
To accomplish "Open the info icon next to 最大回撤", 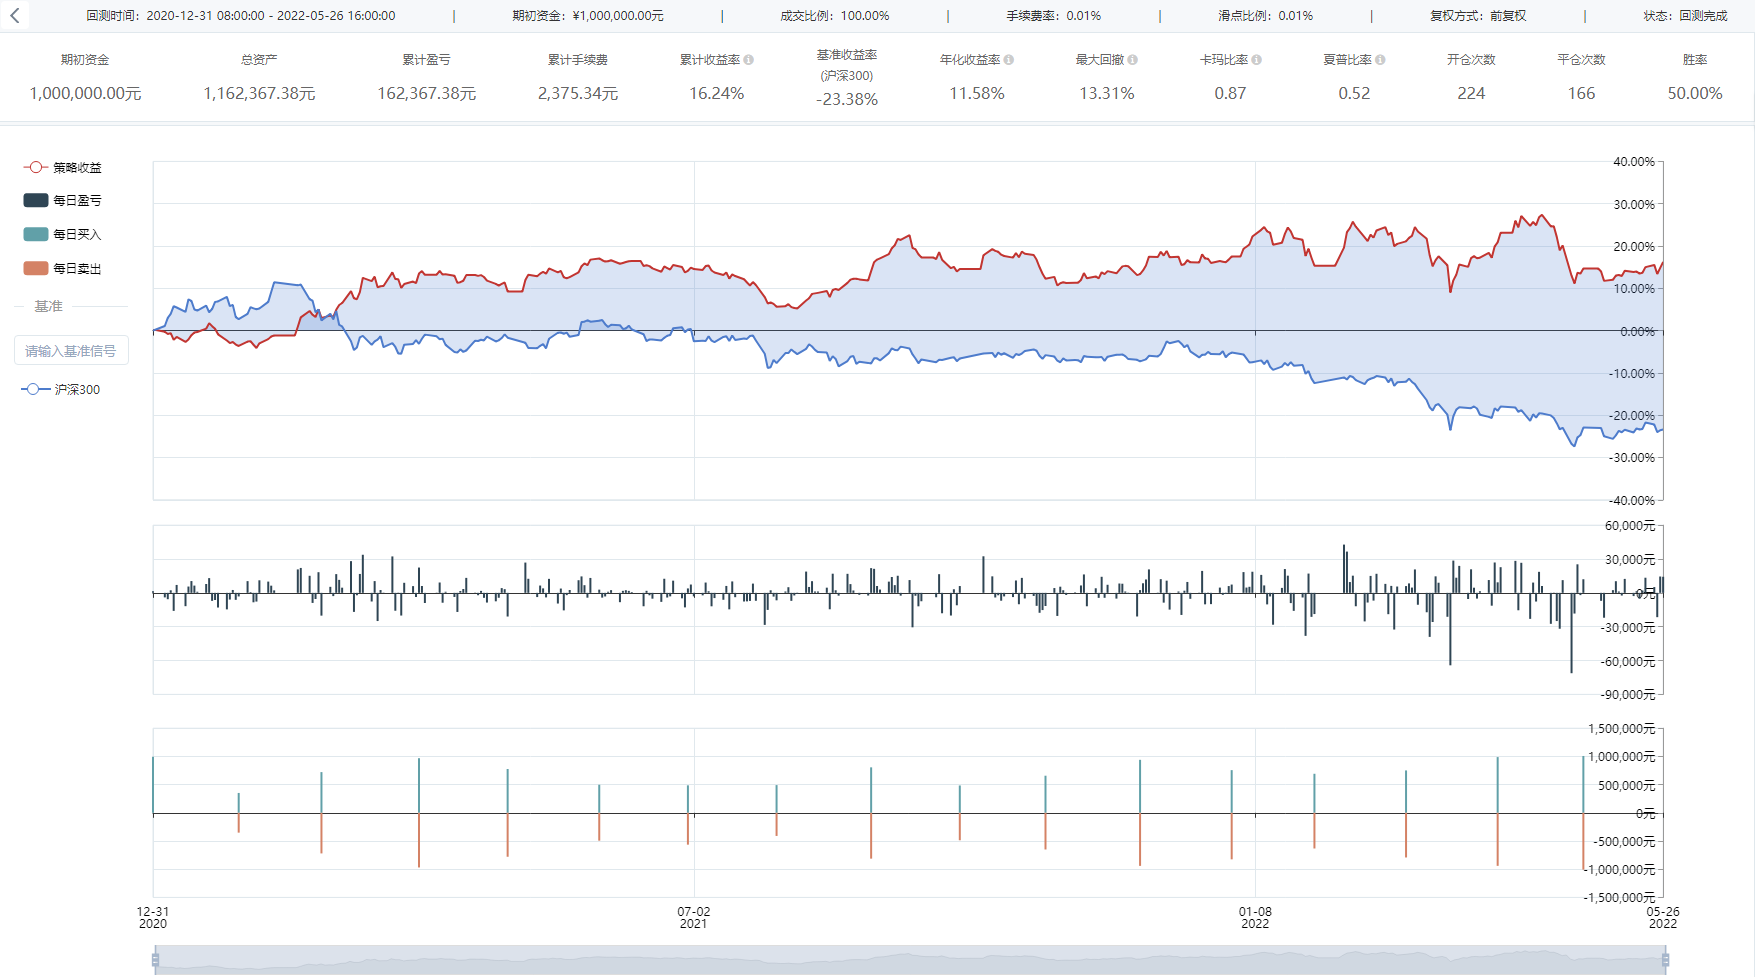I will tap(1132, 60).
